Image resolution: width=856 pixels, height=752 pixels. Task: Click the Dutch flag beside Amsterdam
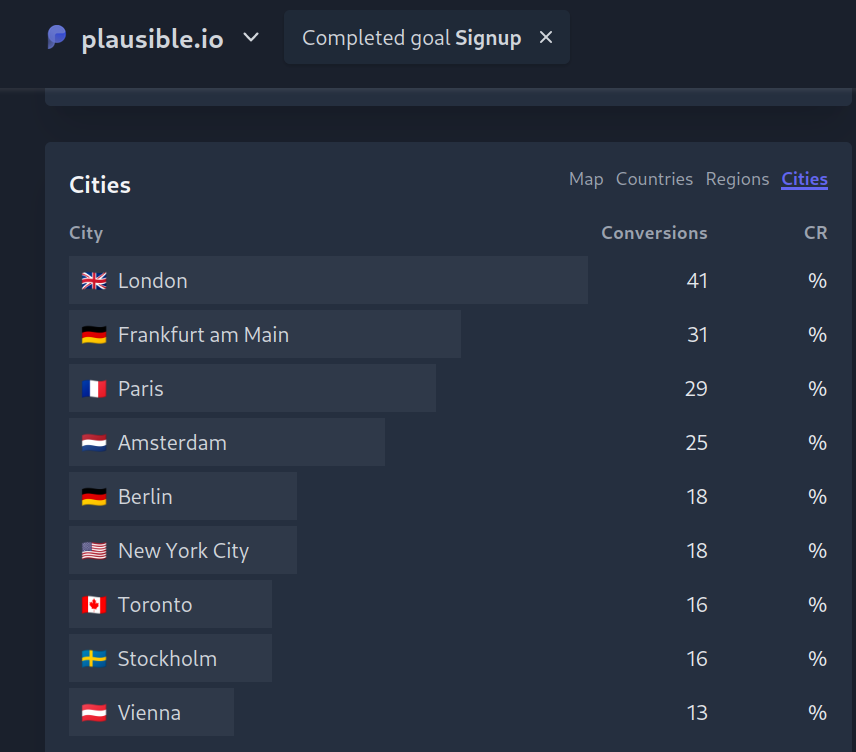point(93,442)
